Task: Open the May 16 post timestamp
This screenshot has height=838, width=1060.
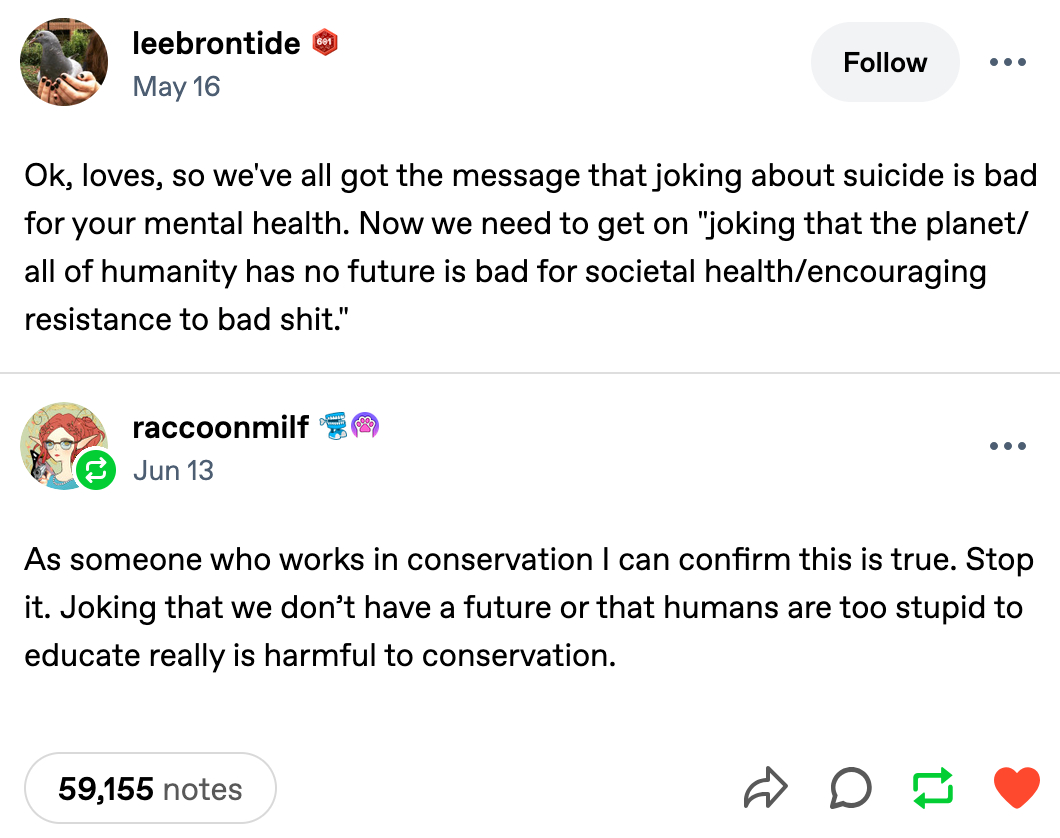Action: coord(176,87)
